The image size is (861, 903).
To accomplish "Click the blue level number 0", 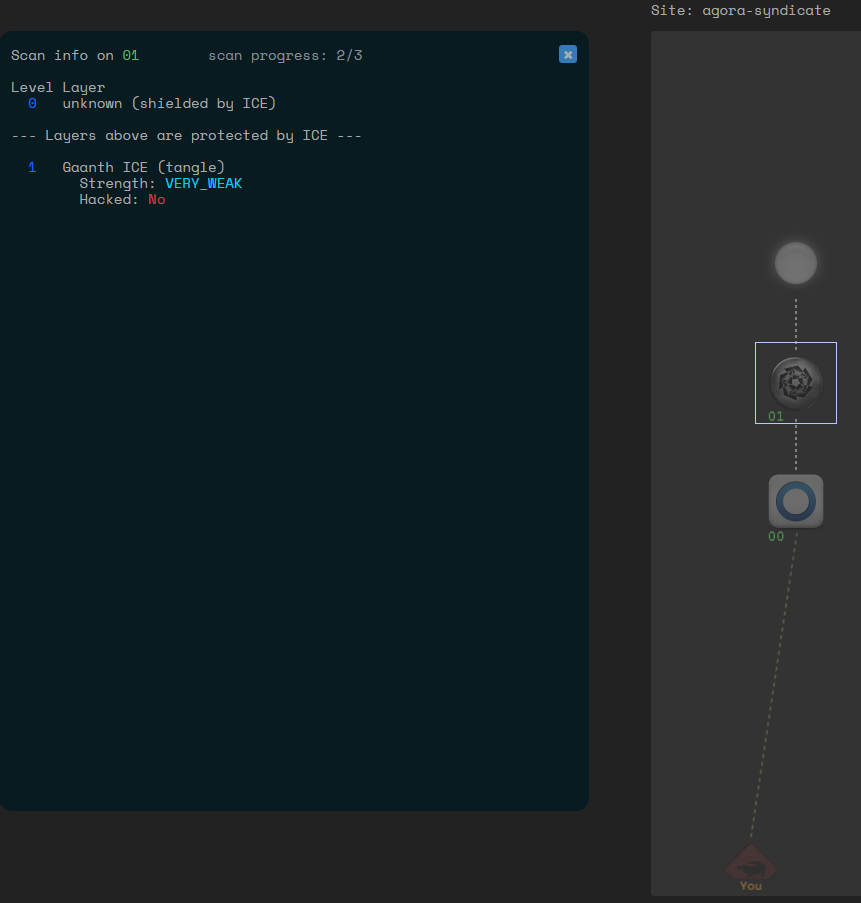I will tap(32, 104).
